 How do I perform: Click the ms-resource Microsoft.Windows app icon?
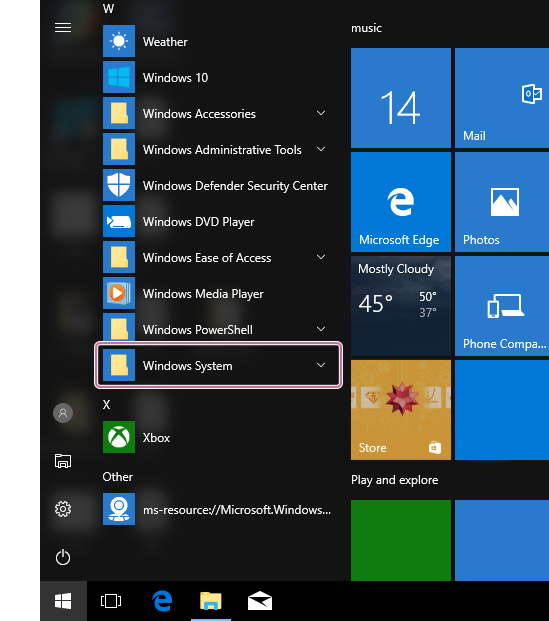(x=119, y=509)
